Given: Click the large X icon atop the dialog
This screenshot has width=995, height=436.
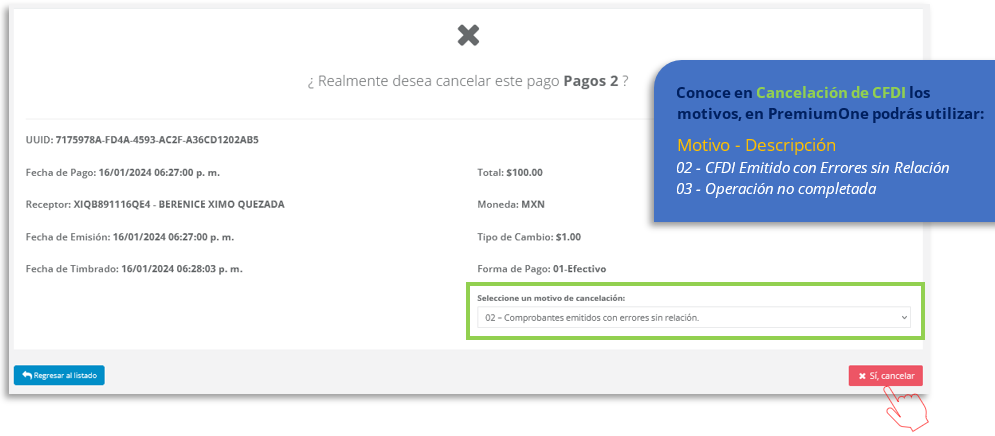Looking at the screenshot, I should 468,36.
